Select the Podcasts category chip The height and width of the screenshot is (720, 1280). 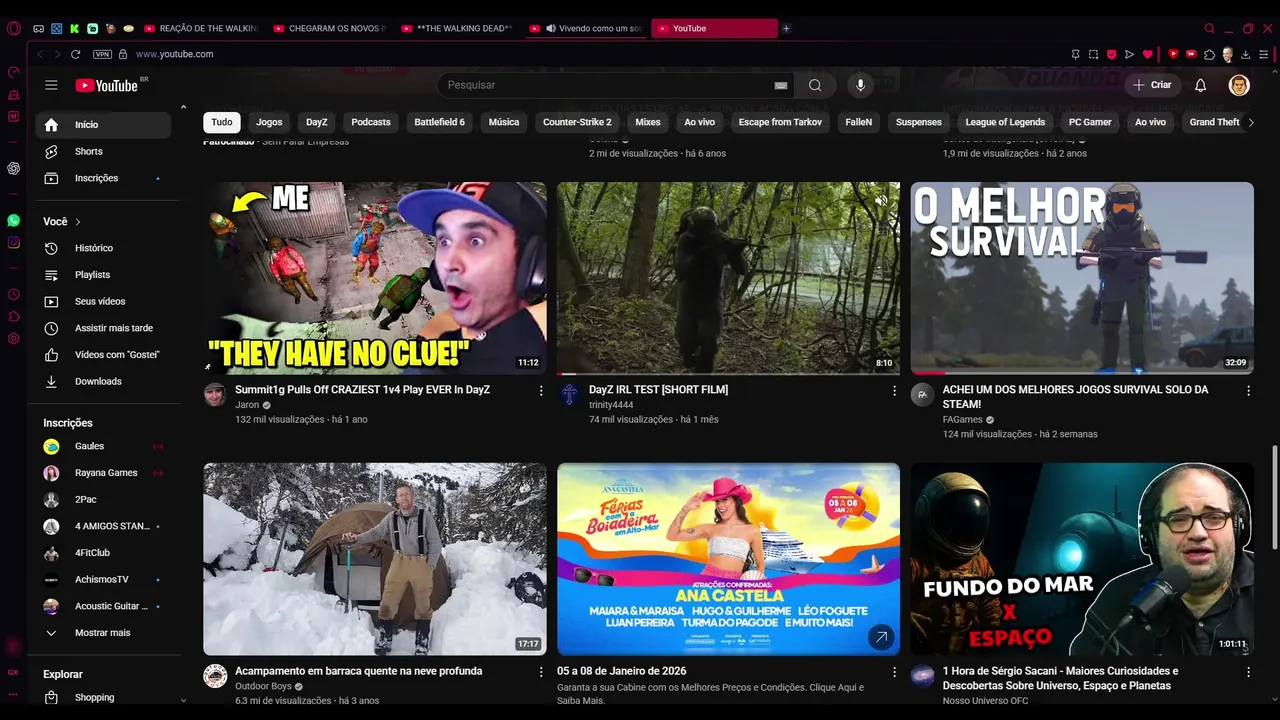371,122
